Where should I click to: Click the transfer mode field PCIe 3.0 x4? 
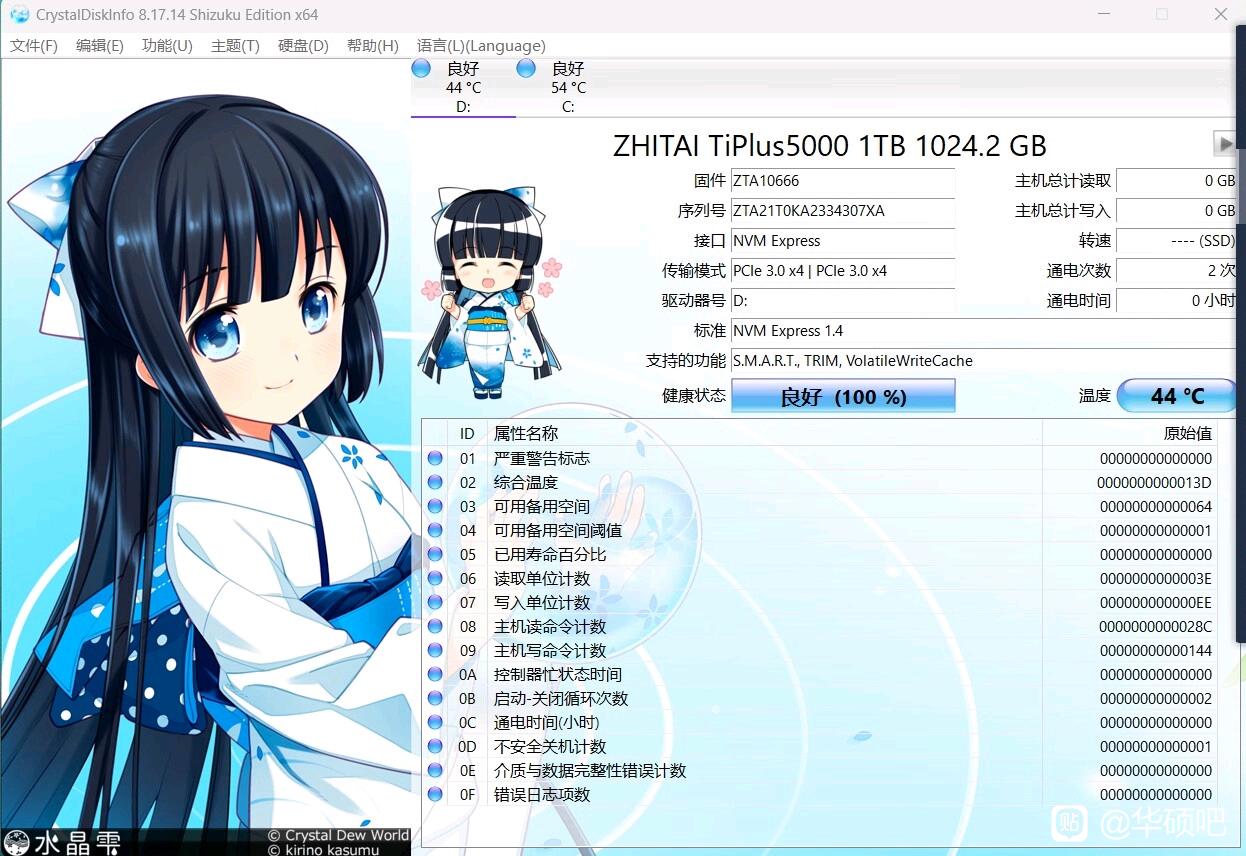tap(843, 271)
